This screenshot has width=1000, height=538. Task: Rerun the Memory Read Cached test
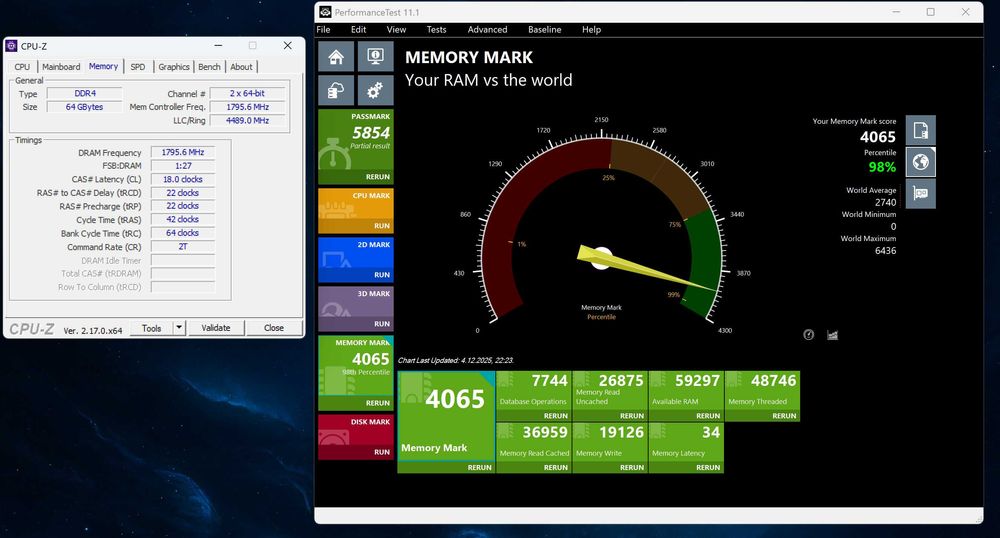(555, 467)
